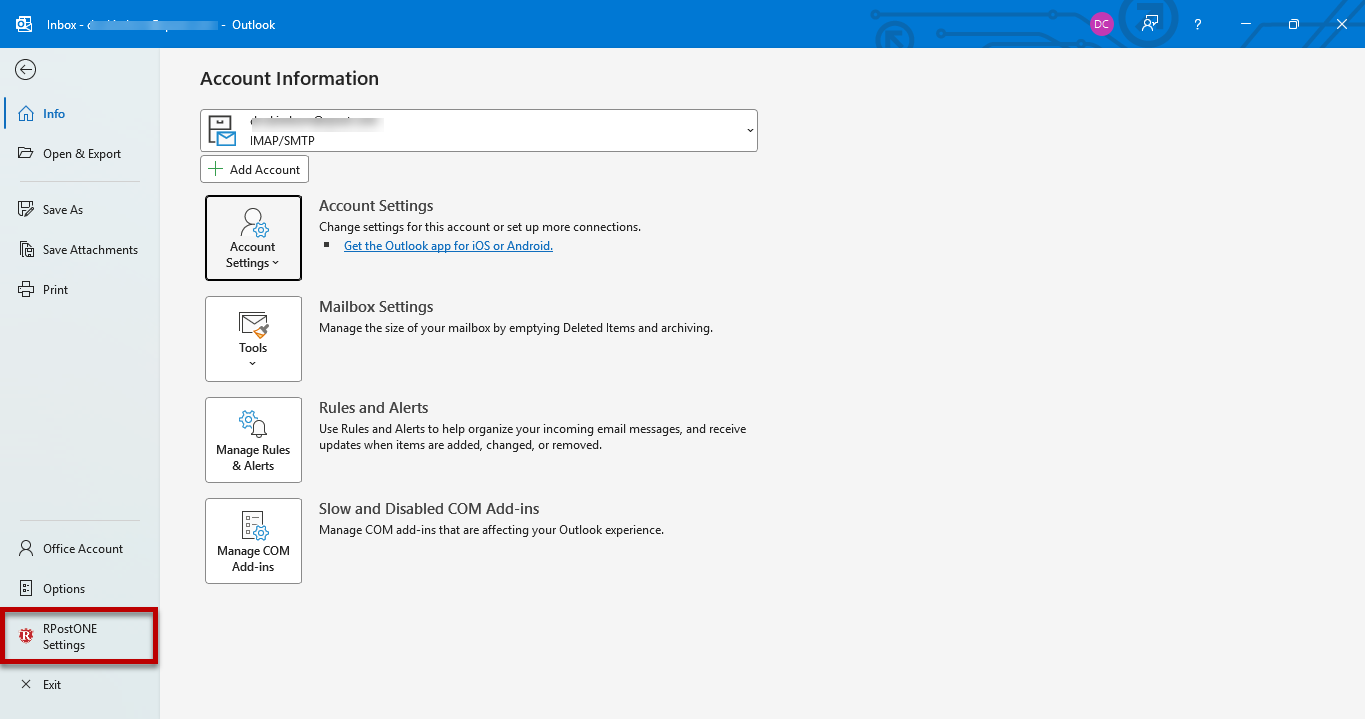
Task: Expand the Tools dropdown button
Action: (253, 339)
